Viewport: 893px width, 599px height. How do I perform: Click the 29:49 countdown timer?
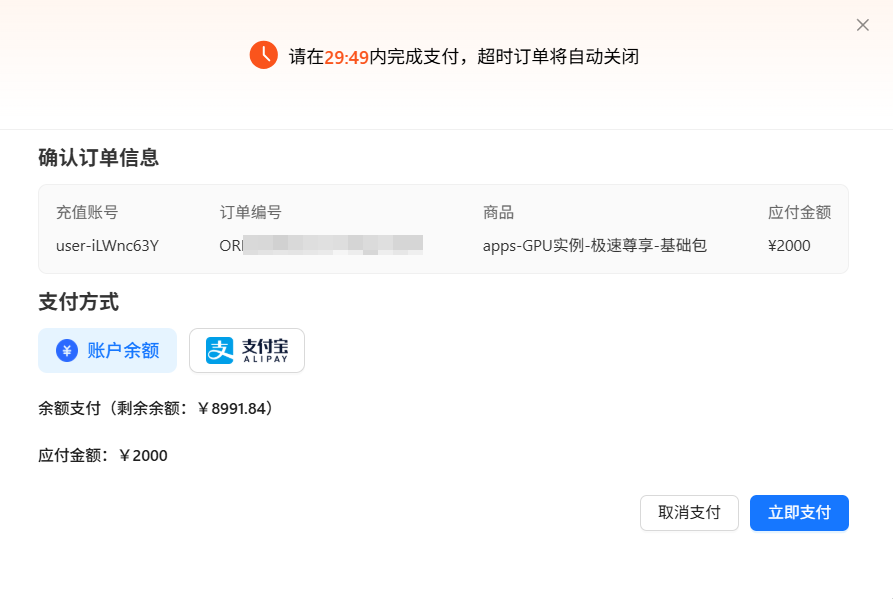[346, 57]
